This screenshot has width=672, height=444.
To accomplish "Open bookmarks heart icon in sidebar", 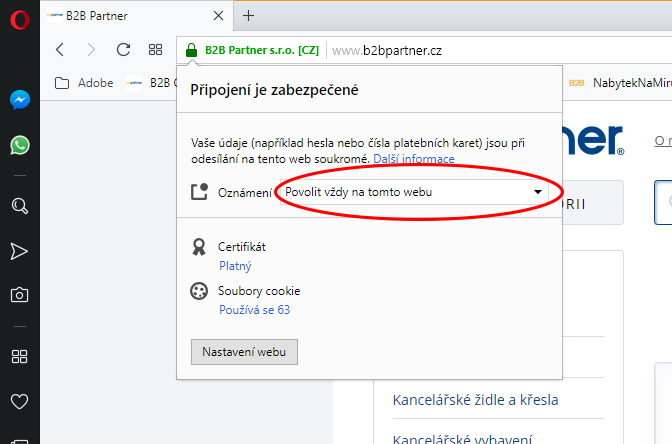I will [x=19, y=402].
